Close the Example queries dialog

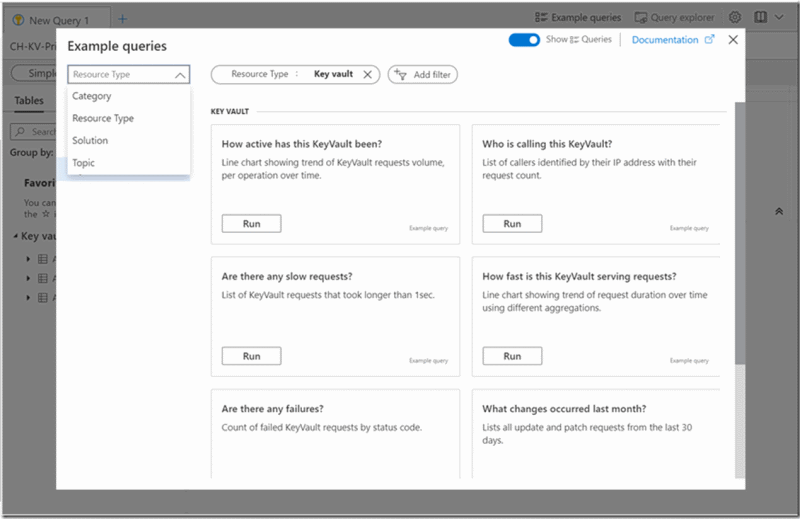pyautogui.click(x=733, y=40)
